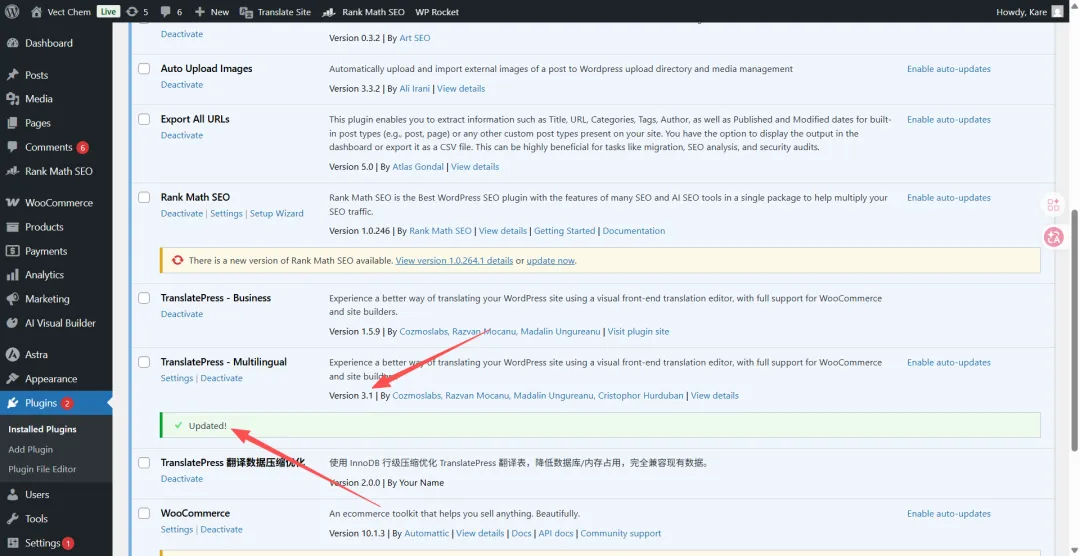Click the Products box icon in sidebar
This screenshot has width=1080, height=556.
pos(12,227)
